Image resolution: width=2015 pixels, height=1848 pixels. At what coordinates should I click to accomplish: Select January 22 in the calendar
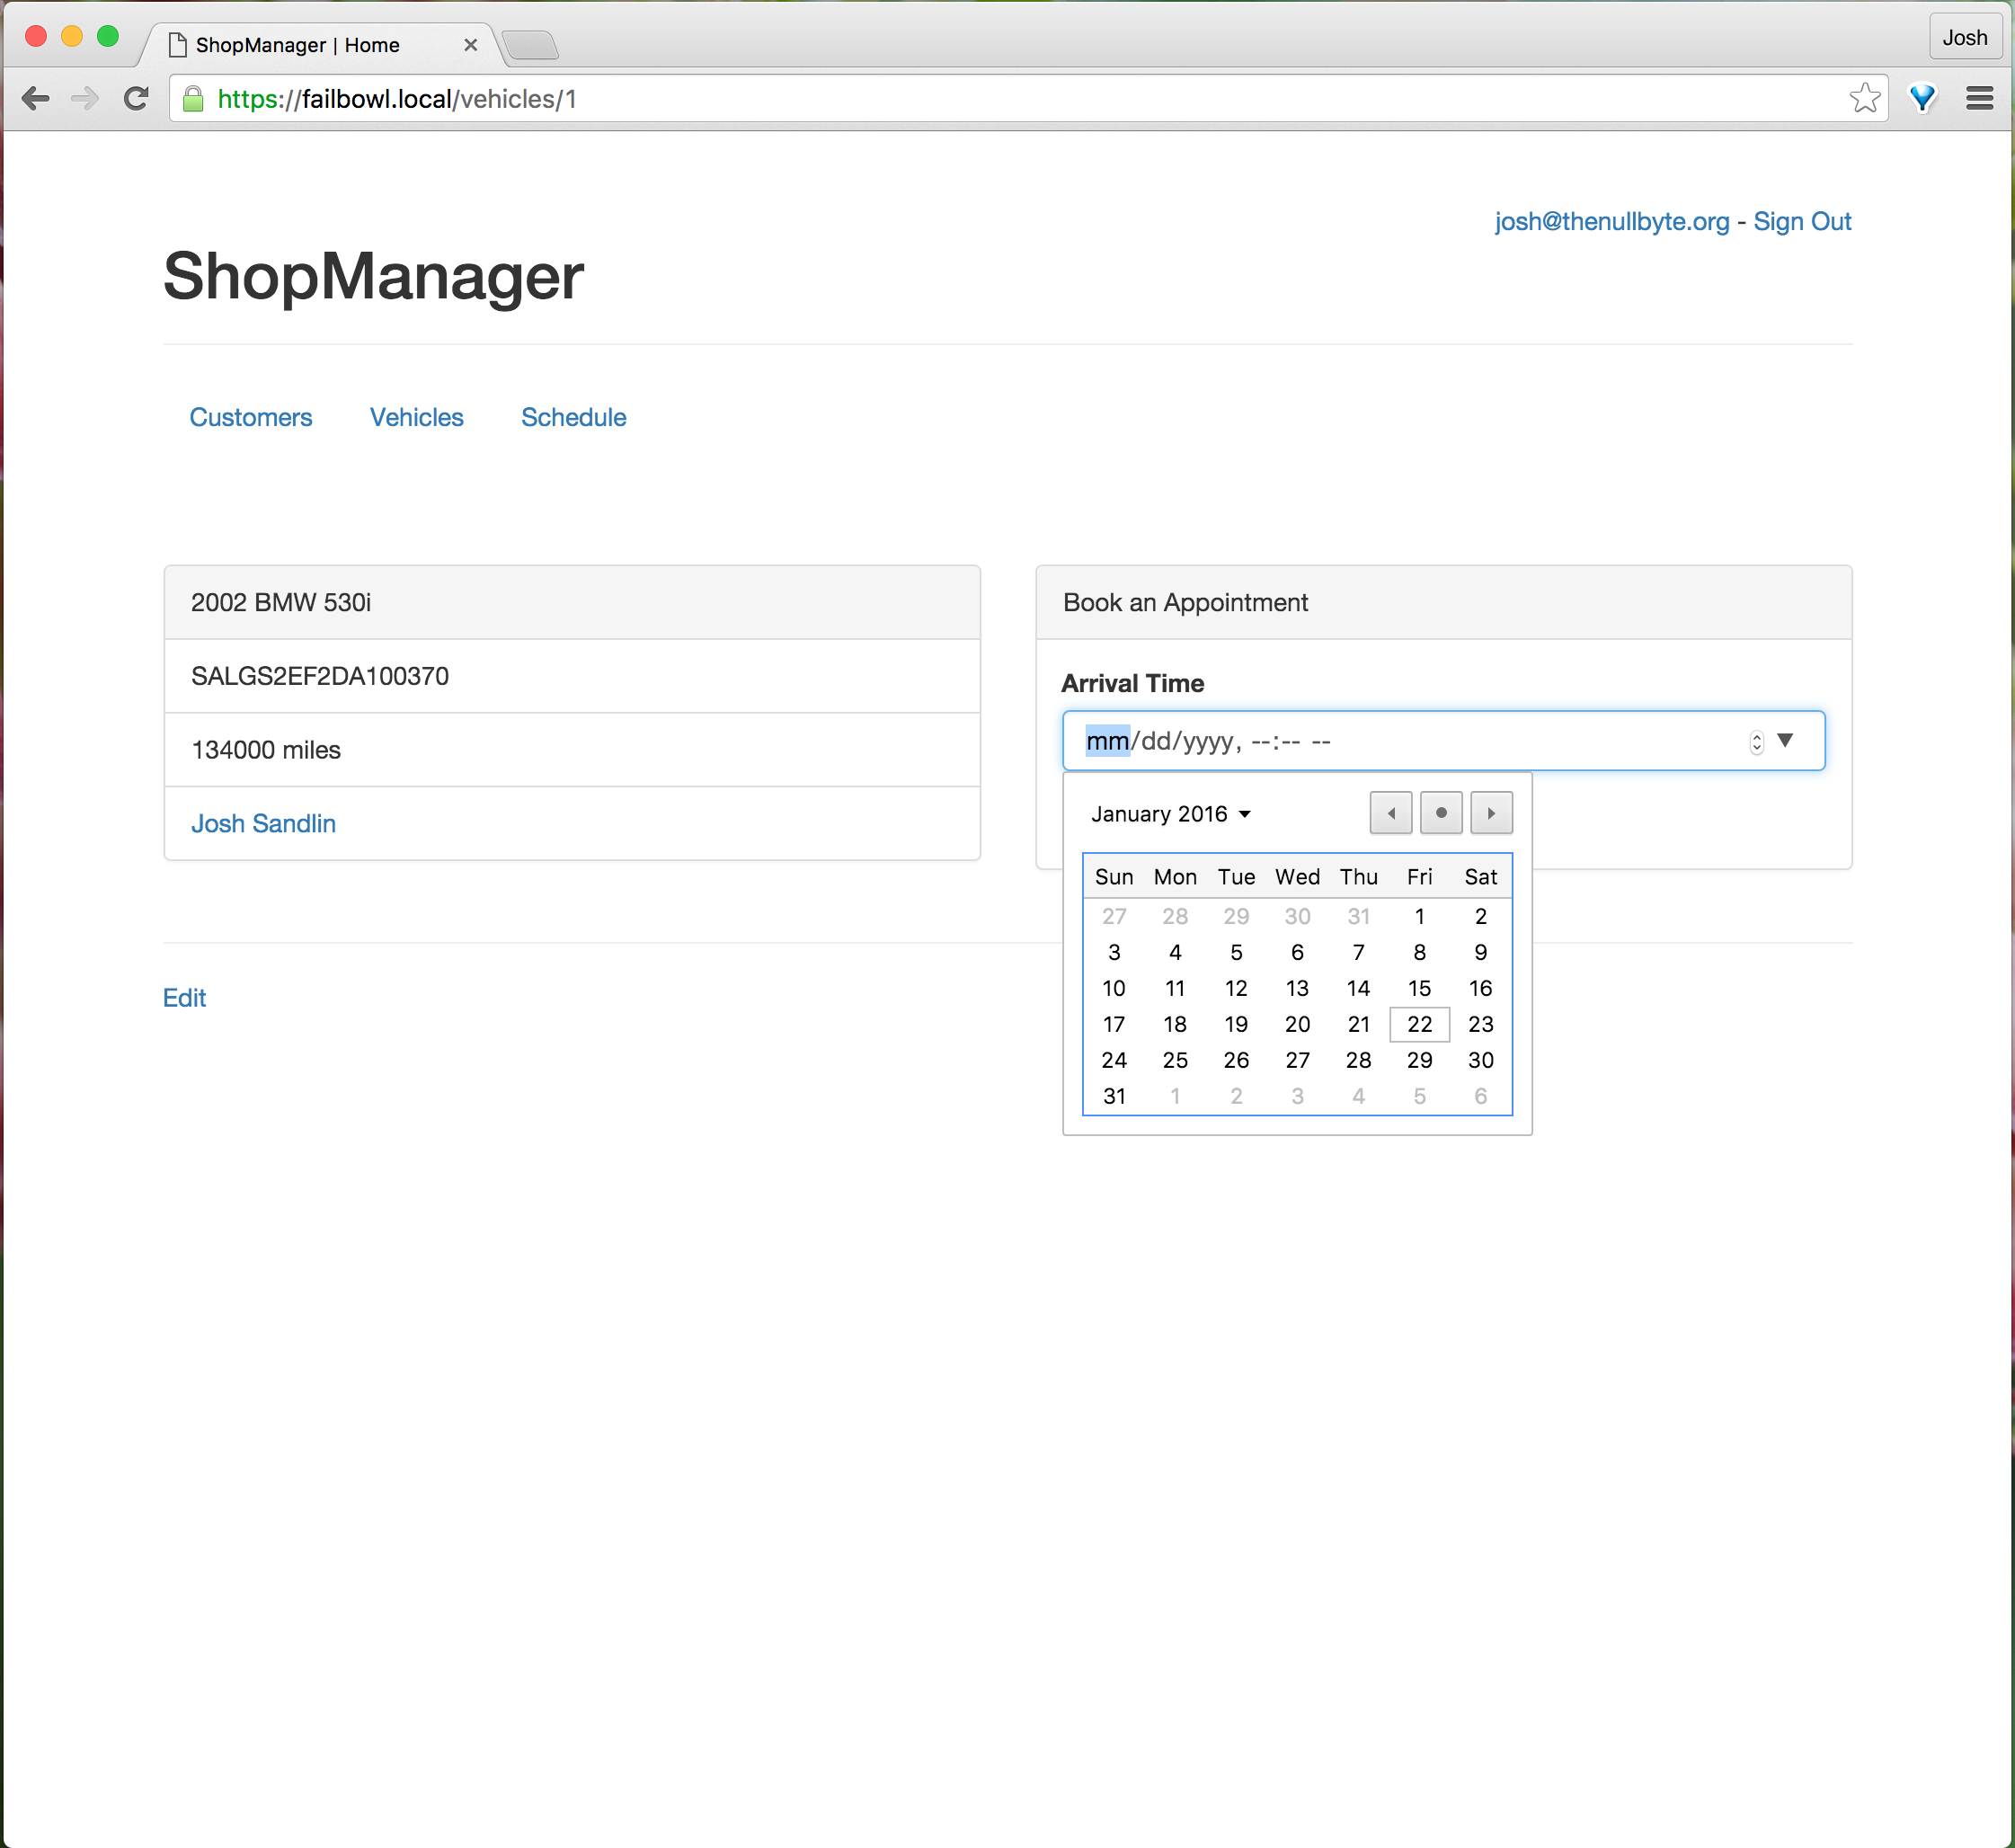pos(1419,1024)
